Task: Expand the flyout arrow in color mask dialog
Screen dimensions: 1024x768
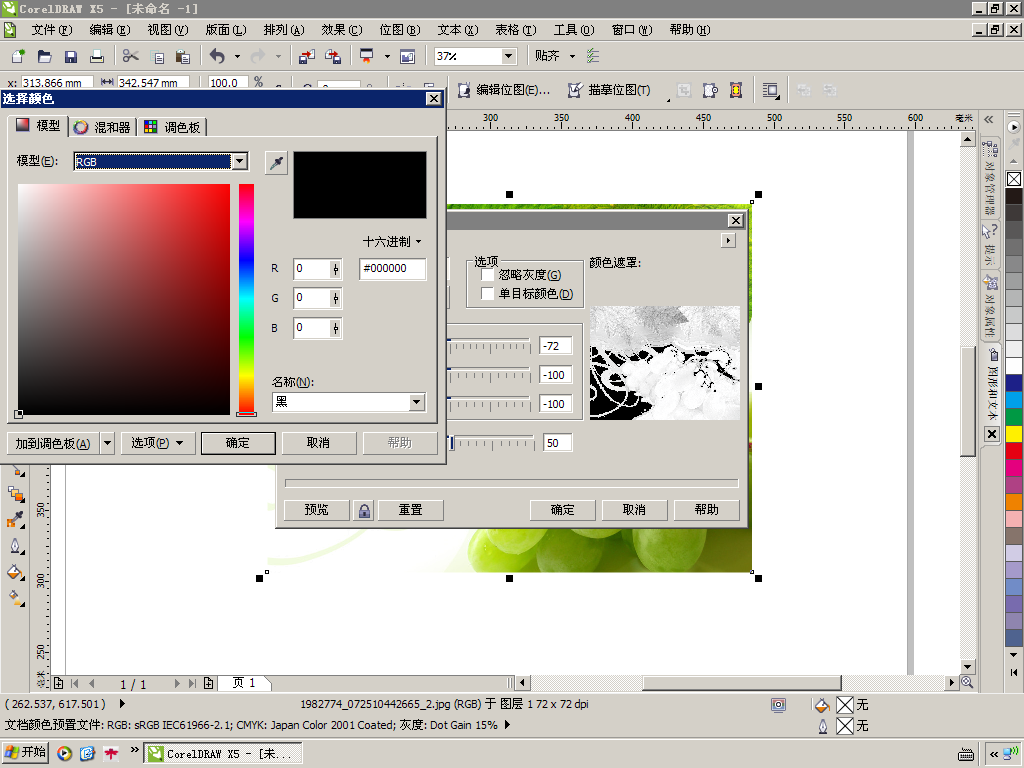Action: click(728, 240)
